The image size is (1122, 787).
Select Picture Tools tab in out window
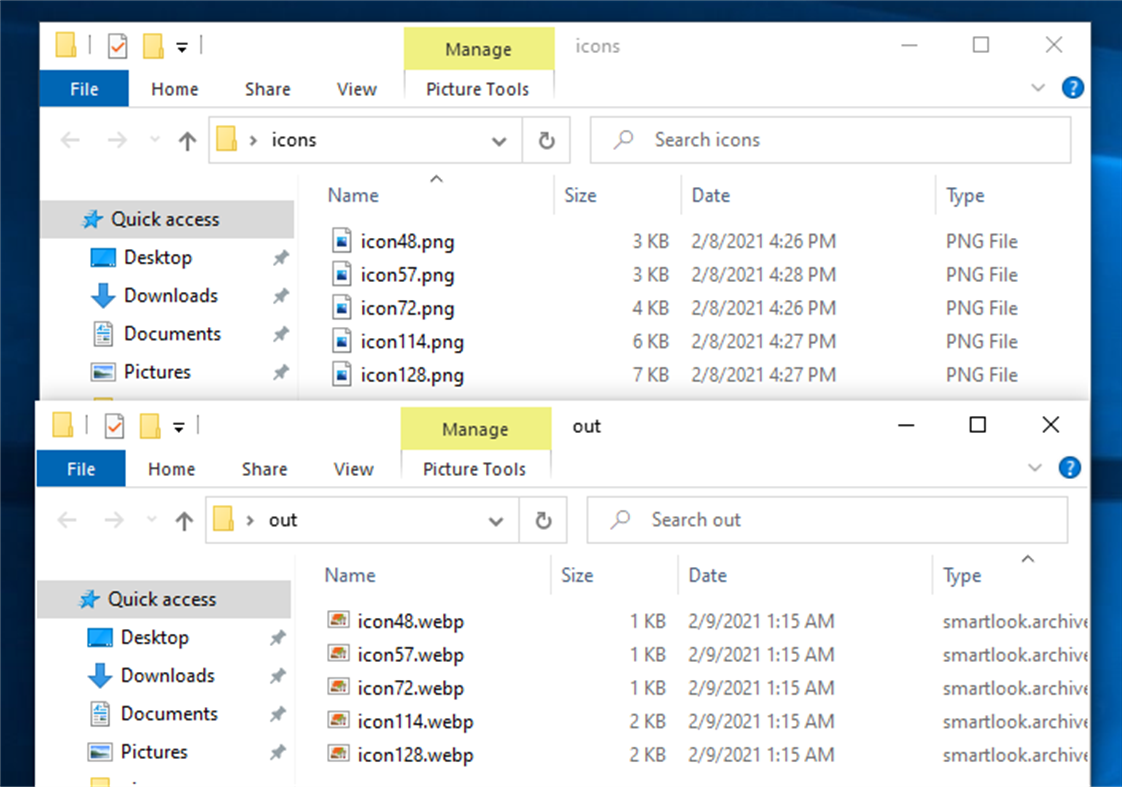point(474,469)
